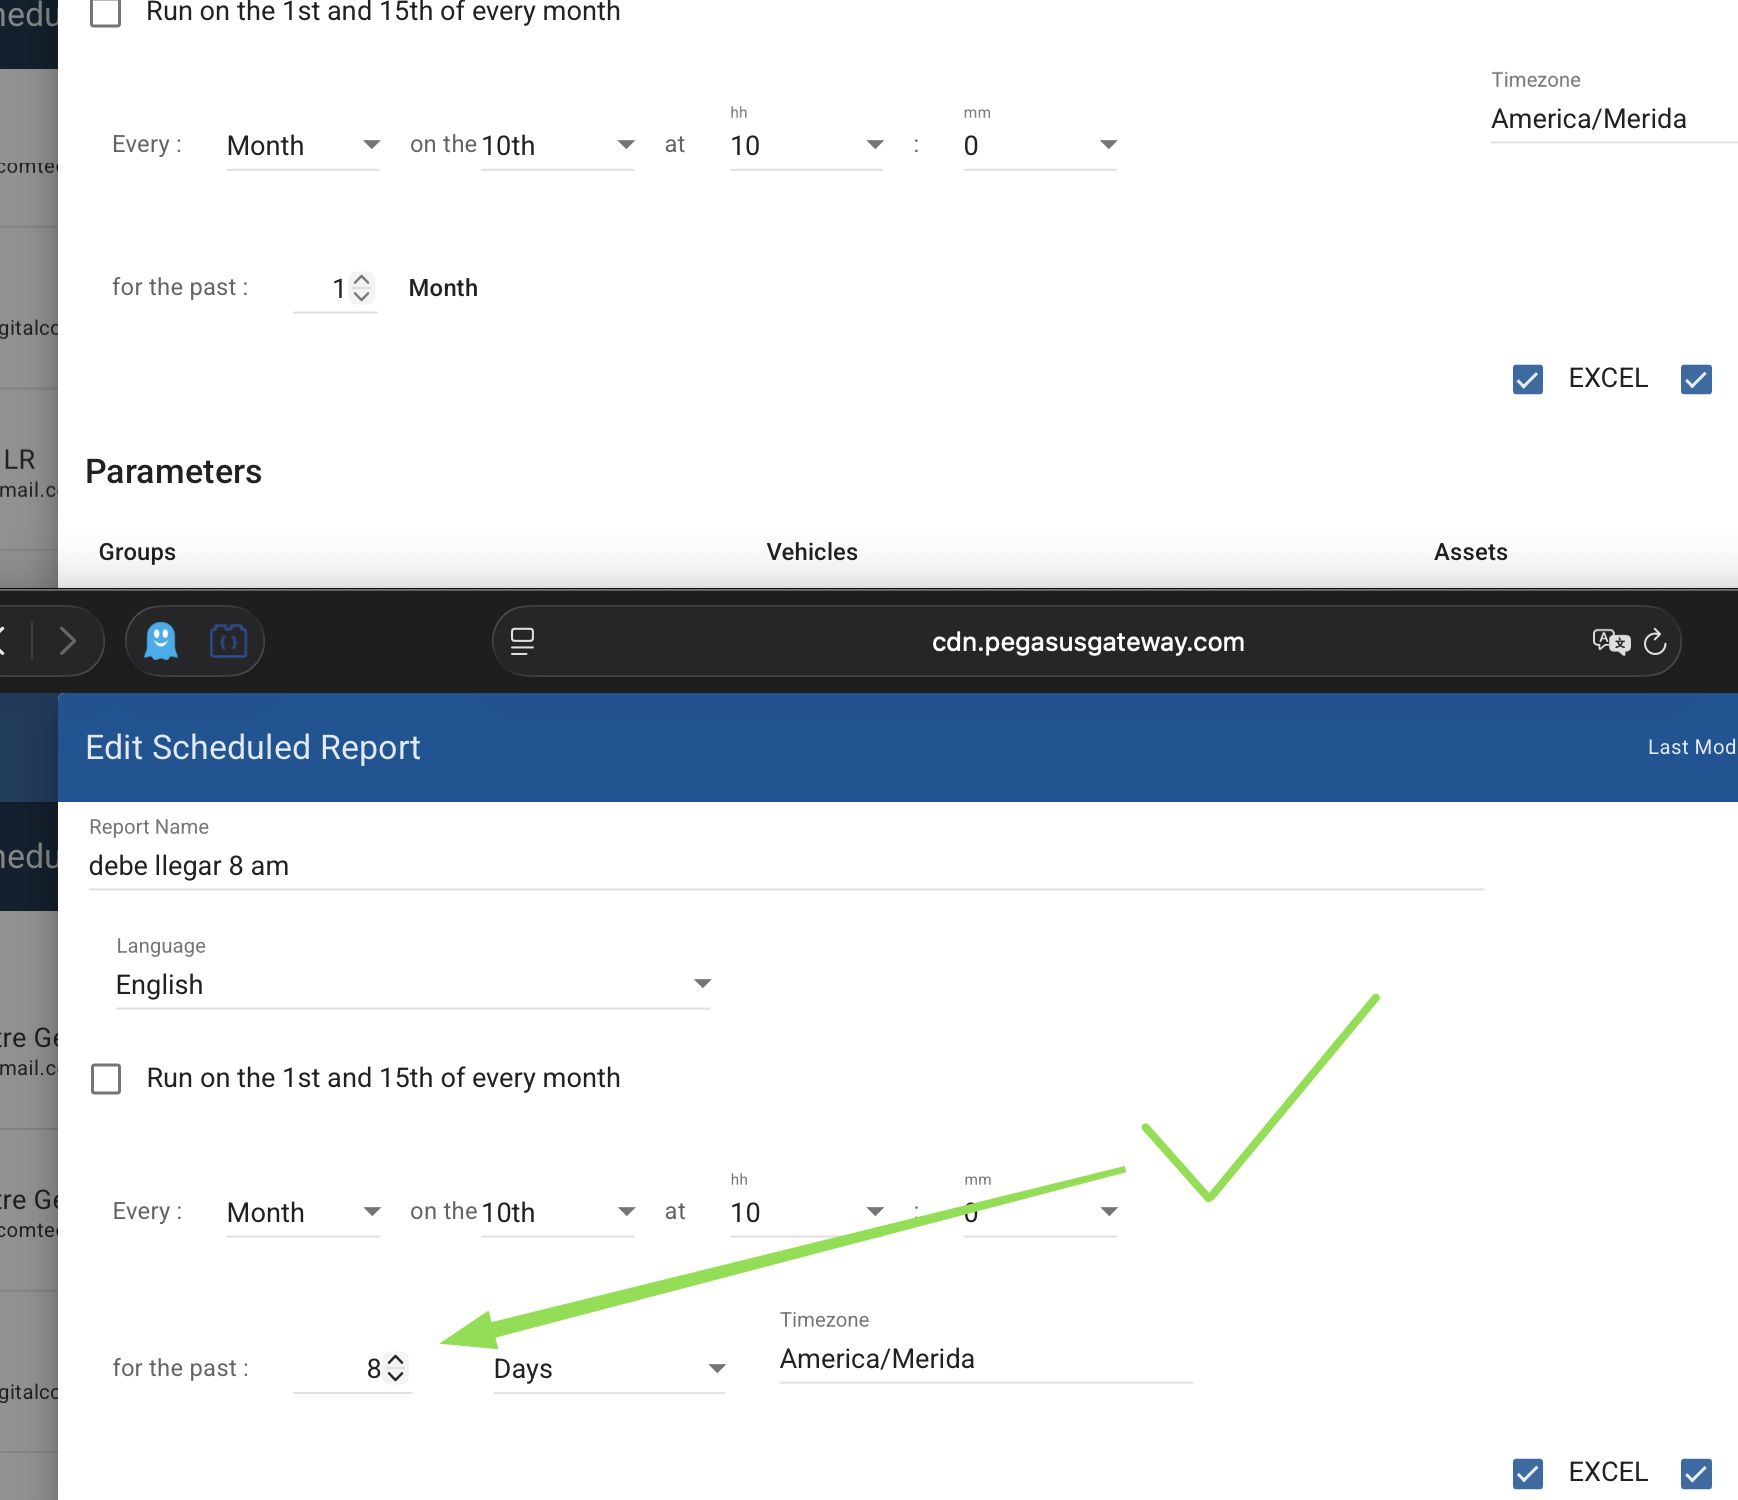Open the Language dropdown showing English
The width and height of the screenshot is (1738, 1500).
(x=412, y=985)
